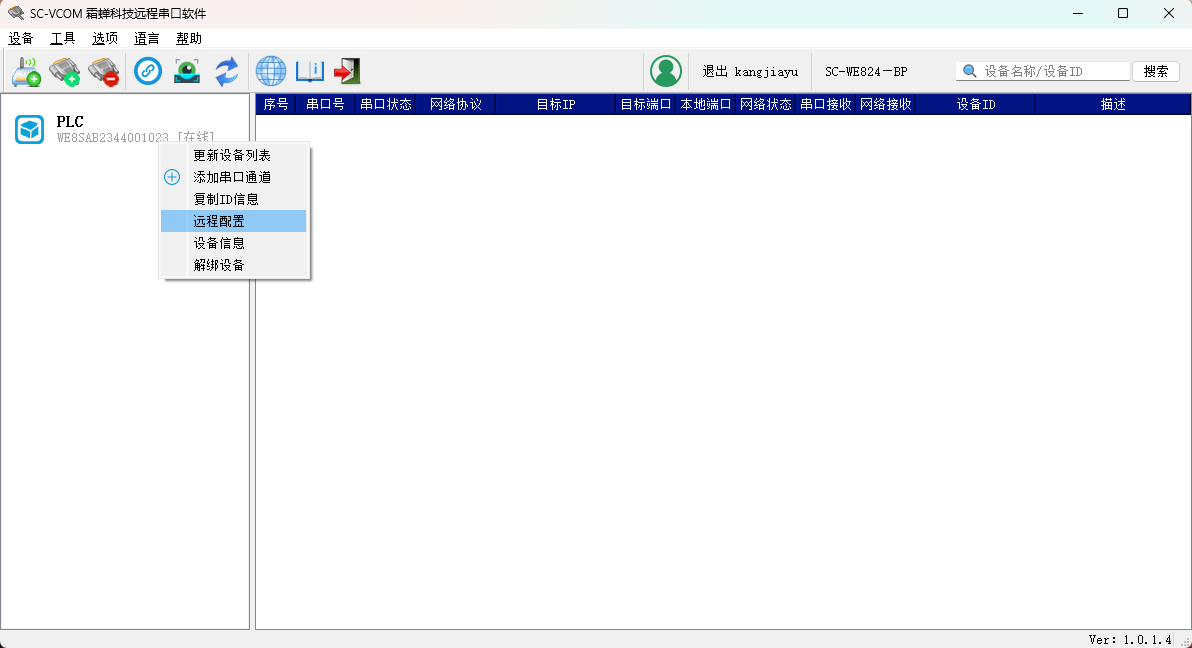Click the blue link chain icon

pyautogui.click(x=147, y=71)
